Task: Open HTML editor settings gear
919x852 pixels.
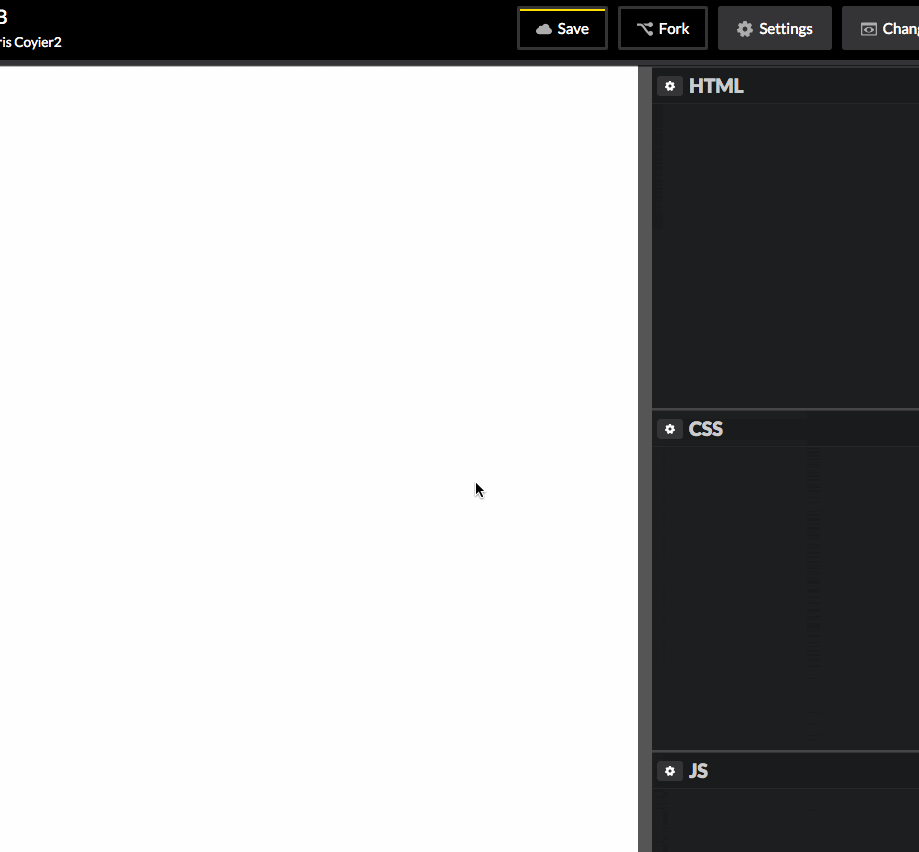Action: (670, 86)
